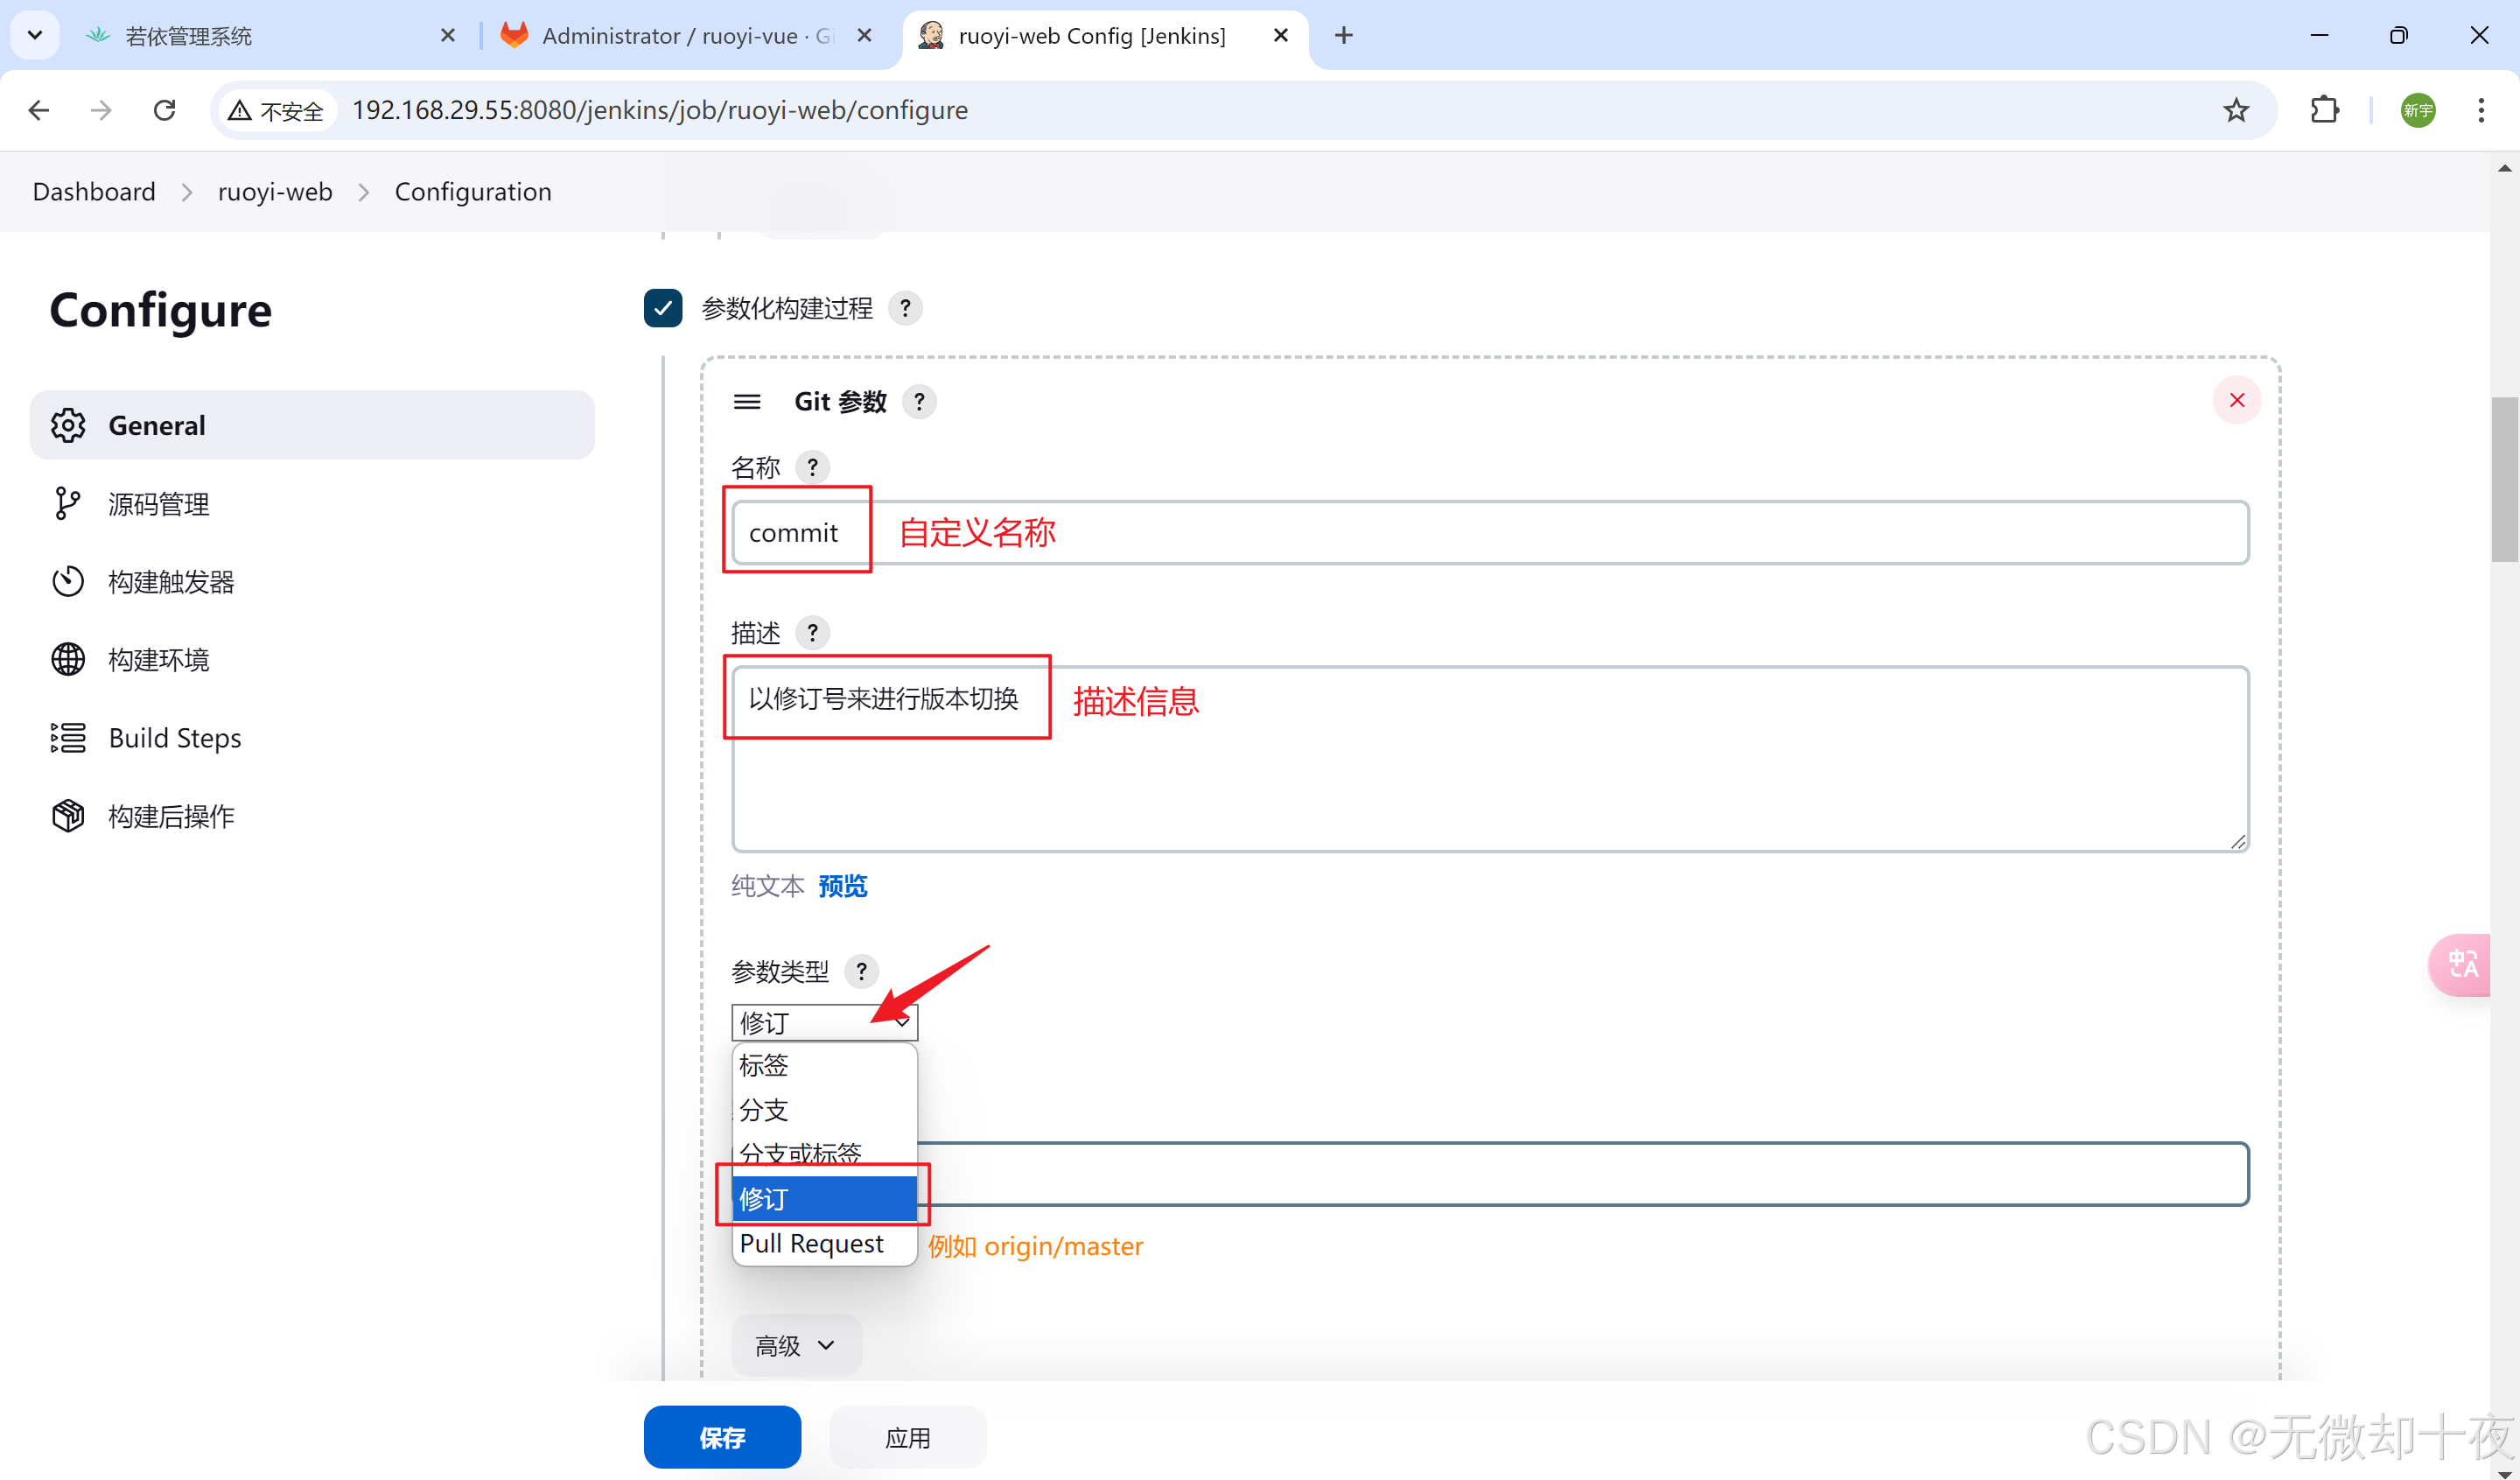Image resolution: width=2520 pixels, height=1480 pixels.
Task: Open 构建后操作 package icon section
Action: pos(68,816)
